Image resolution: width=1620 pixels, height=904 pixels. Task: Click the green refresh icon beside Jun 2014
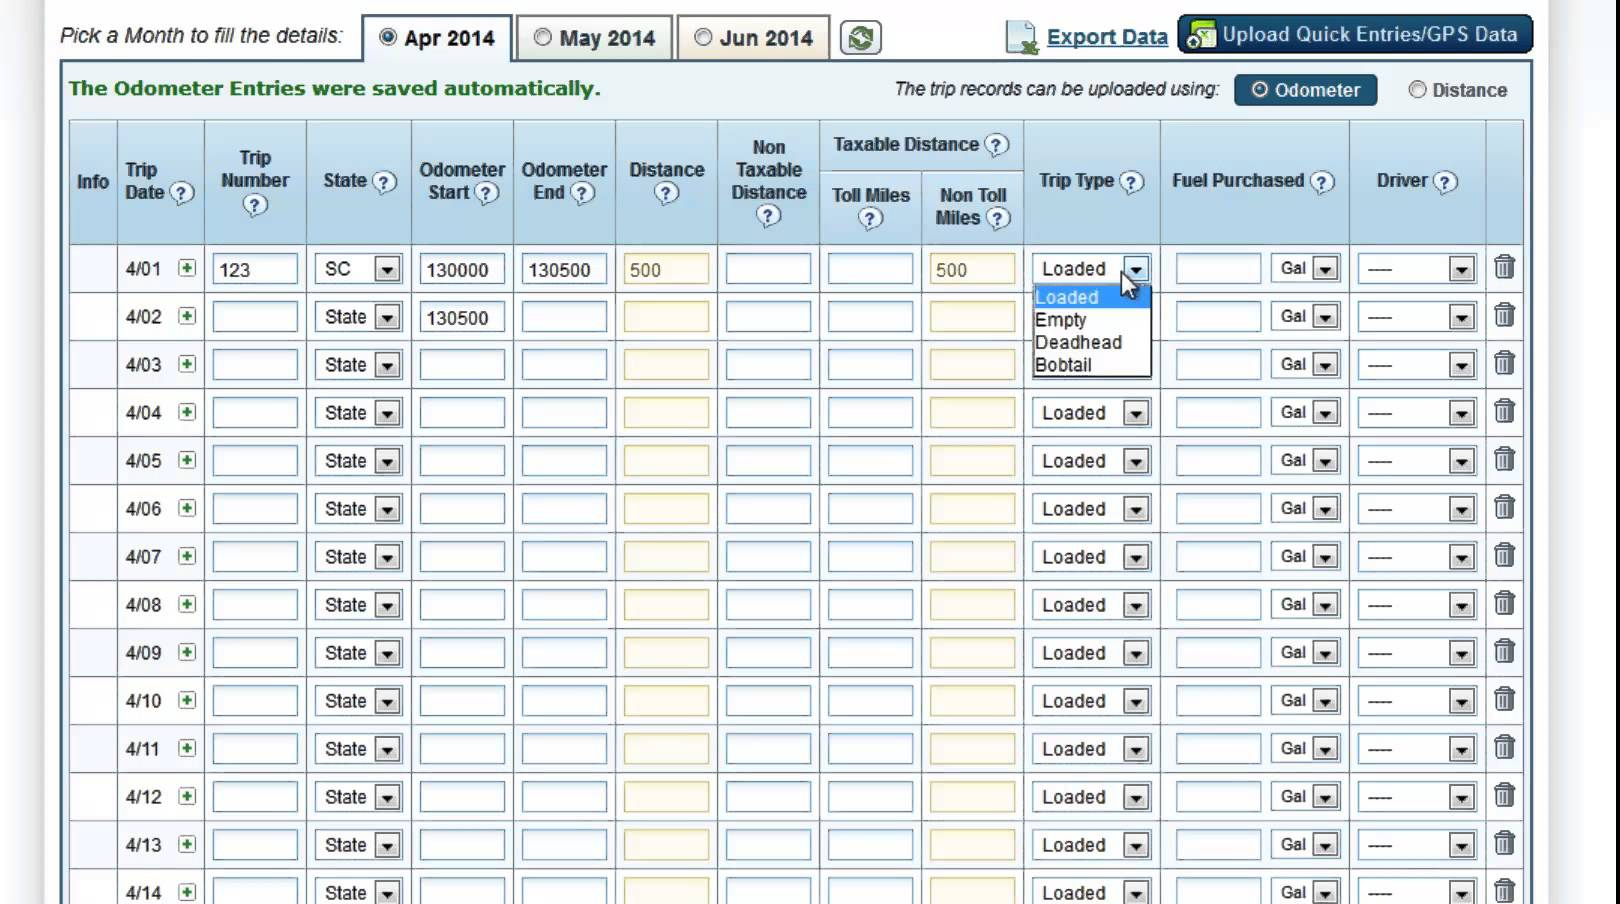click(x=860, y=38)
